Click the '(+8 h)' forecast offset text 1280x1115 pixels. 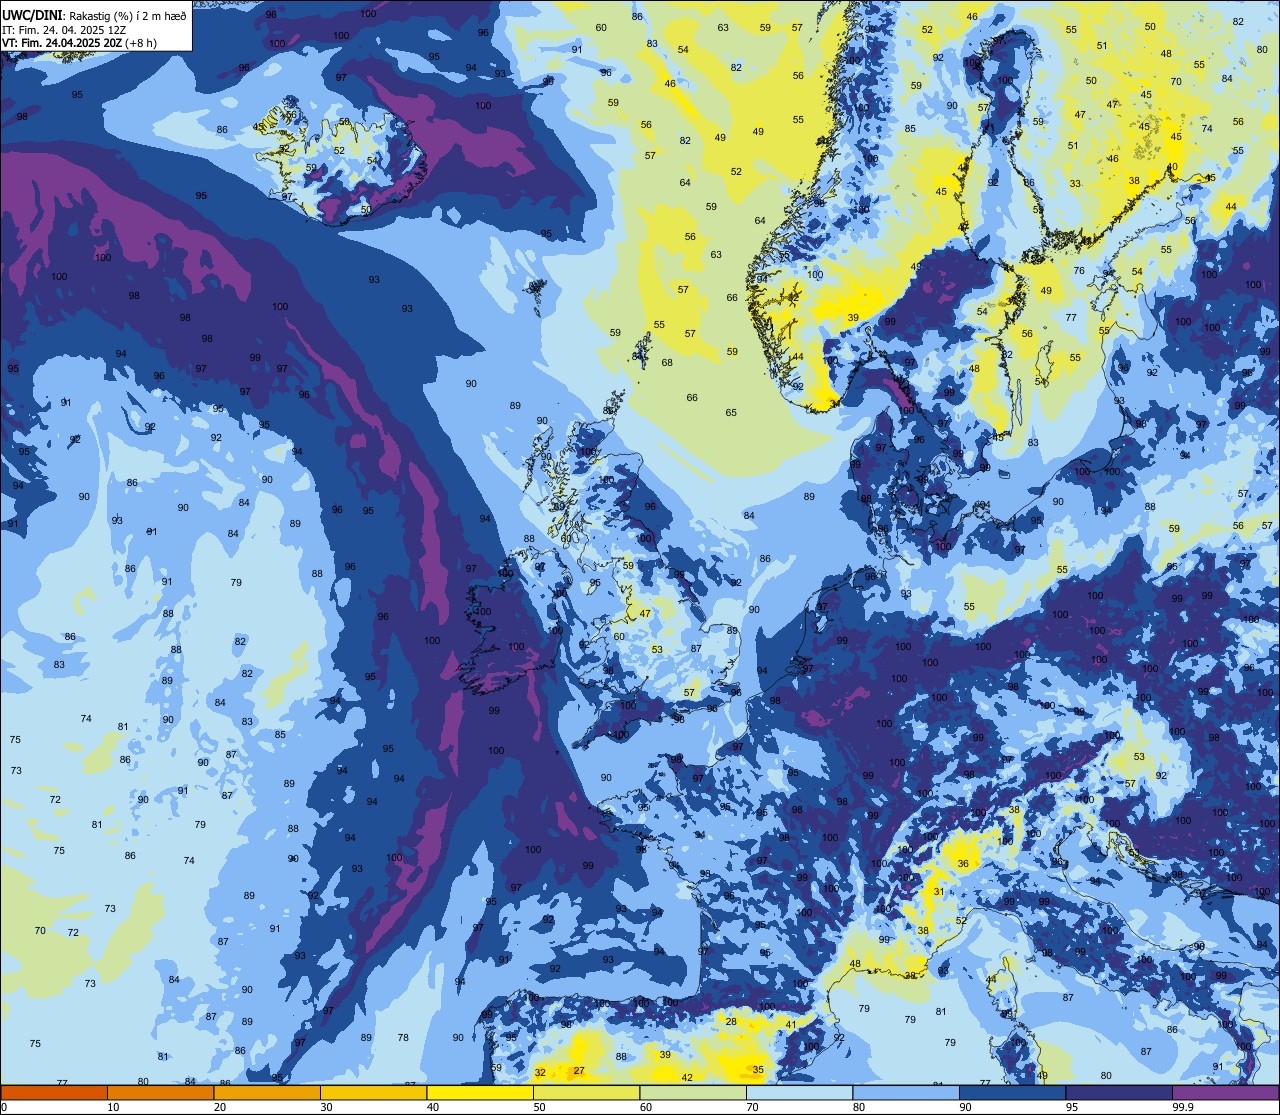click(x=140, y=43)
